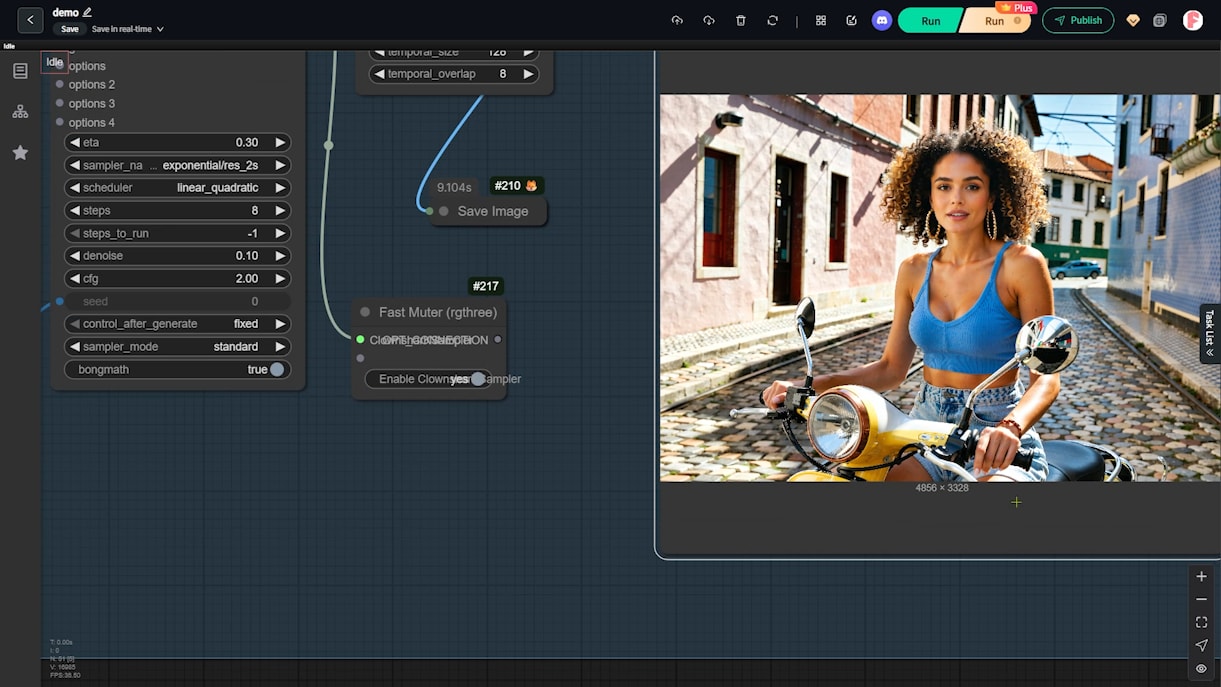1221x687 pixels.
Task: Click the cloud upload icon
Action: (677, 20)
